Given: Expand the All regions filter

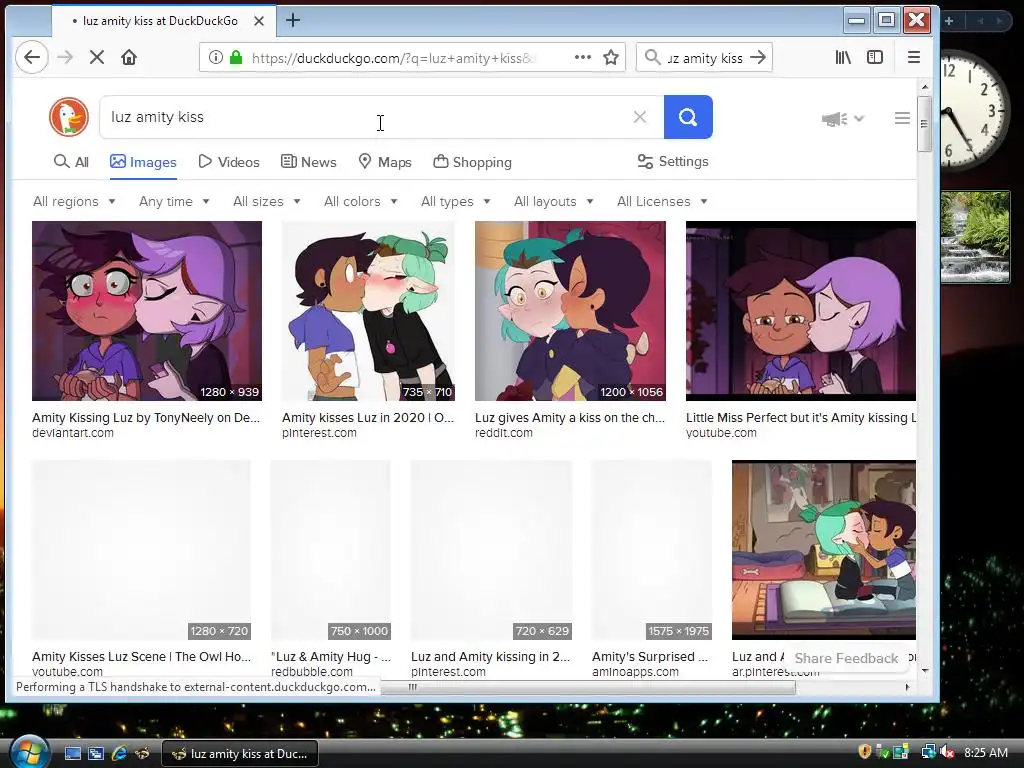Looking at the screenshot, I should [x=74, y=201].
